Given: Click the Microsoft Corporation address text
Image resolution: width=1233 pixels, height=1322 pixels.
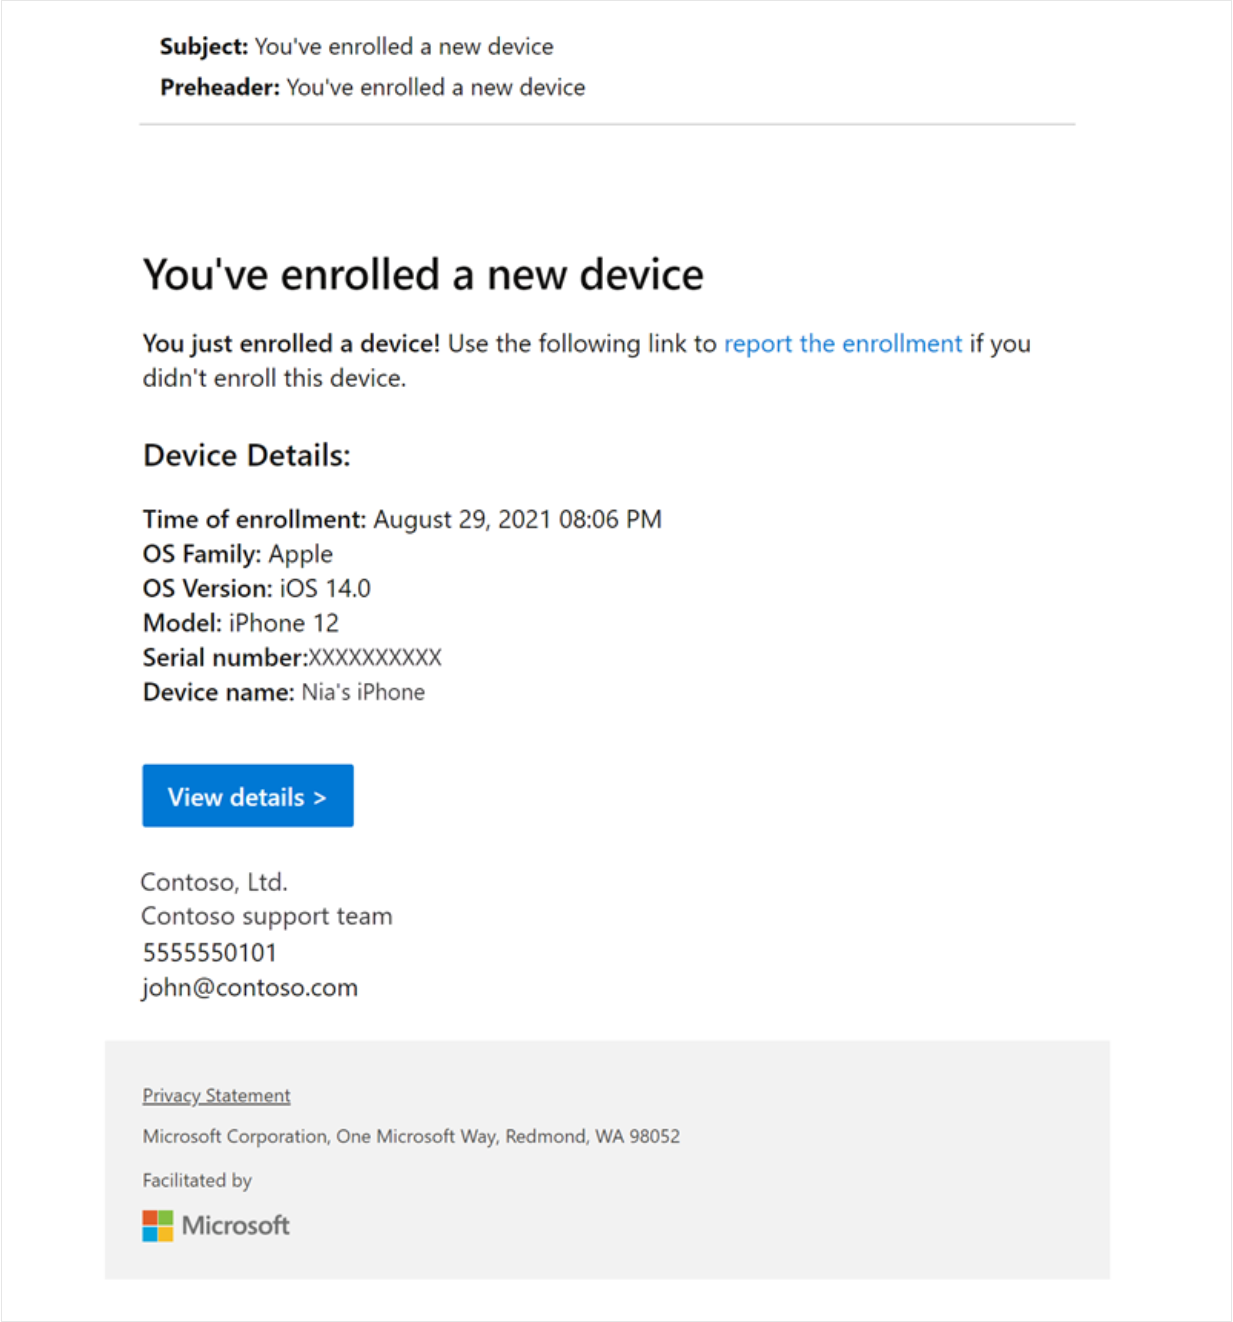Looking at the screenshot, I should click(x=412, y=1136).
